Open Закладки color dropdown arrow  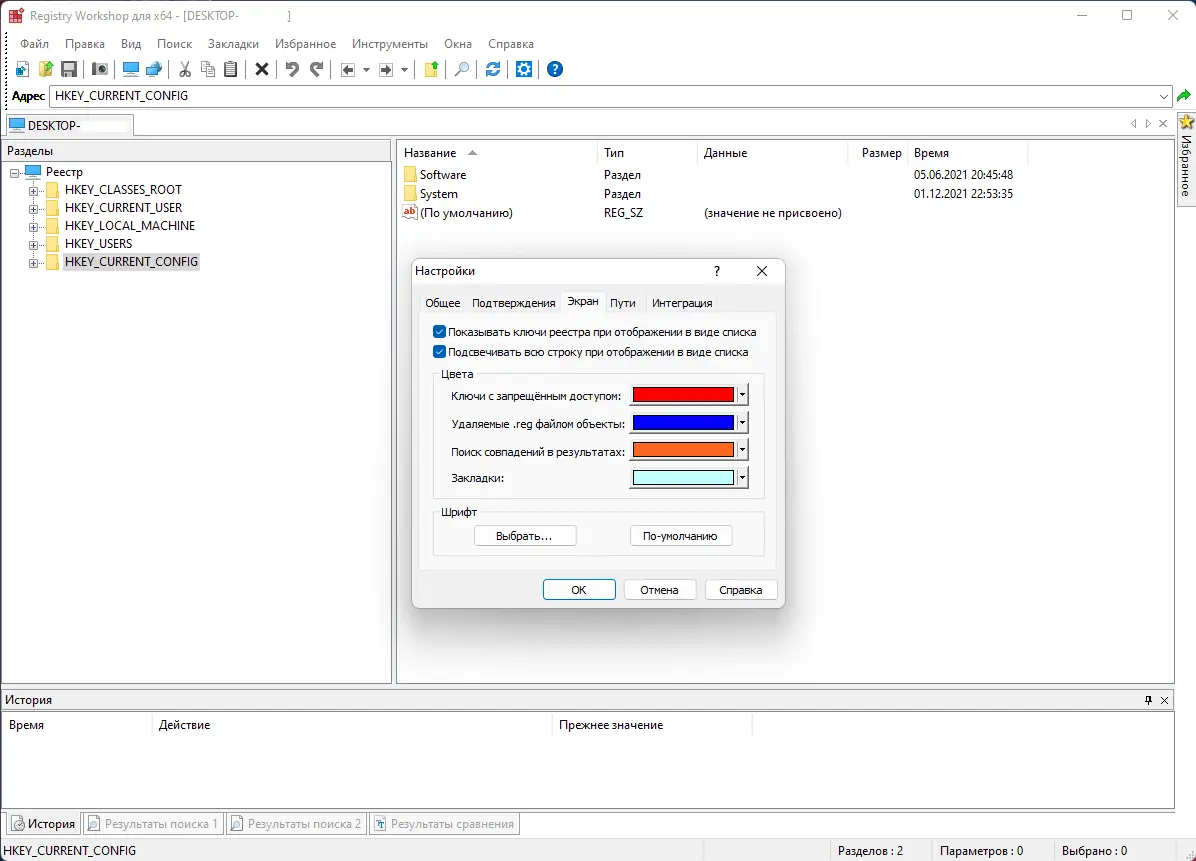tap(742, 477)
